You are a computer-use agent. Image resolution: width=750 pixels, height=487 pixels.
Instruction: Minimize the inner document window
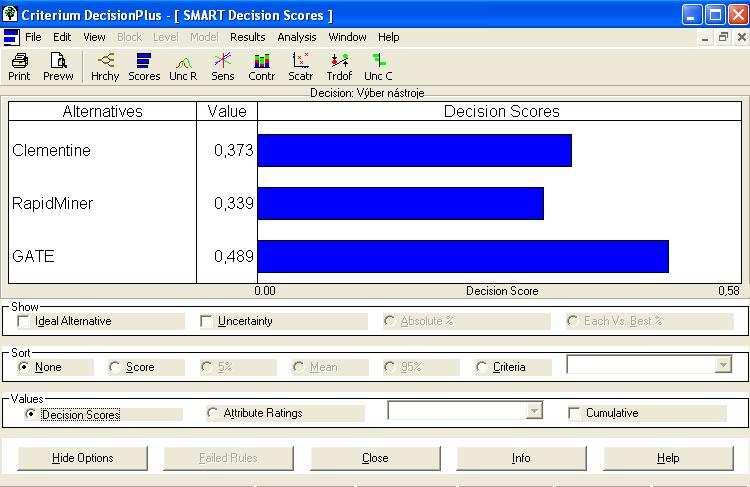[705, 38]
